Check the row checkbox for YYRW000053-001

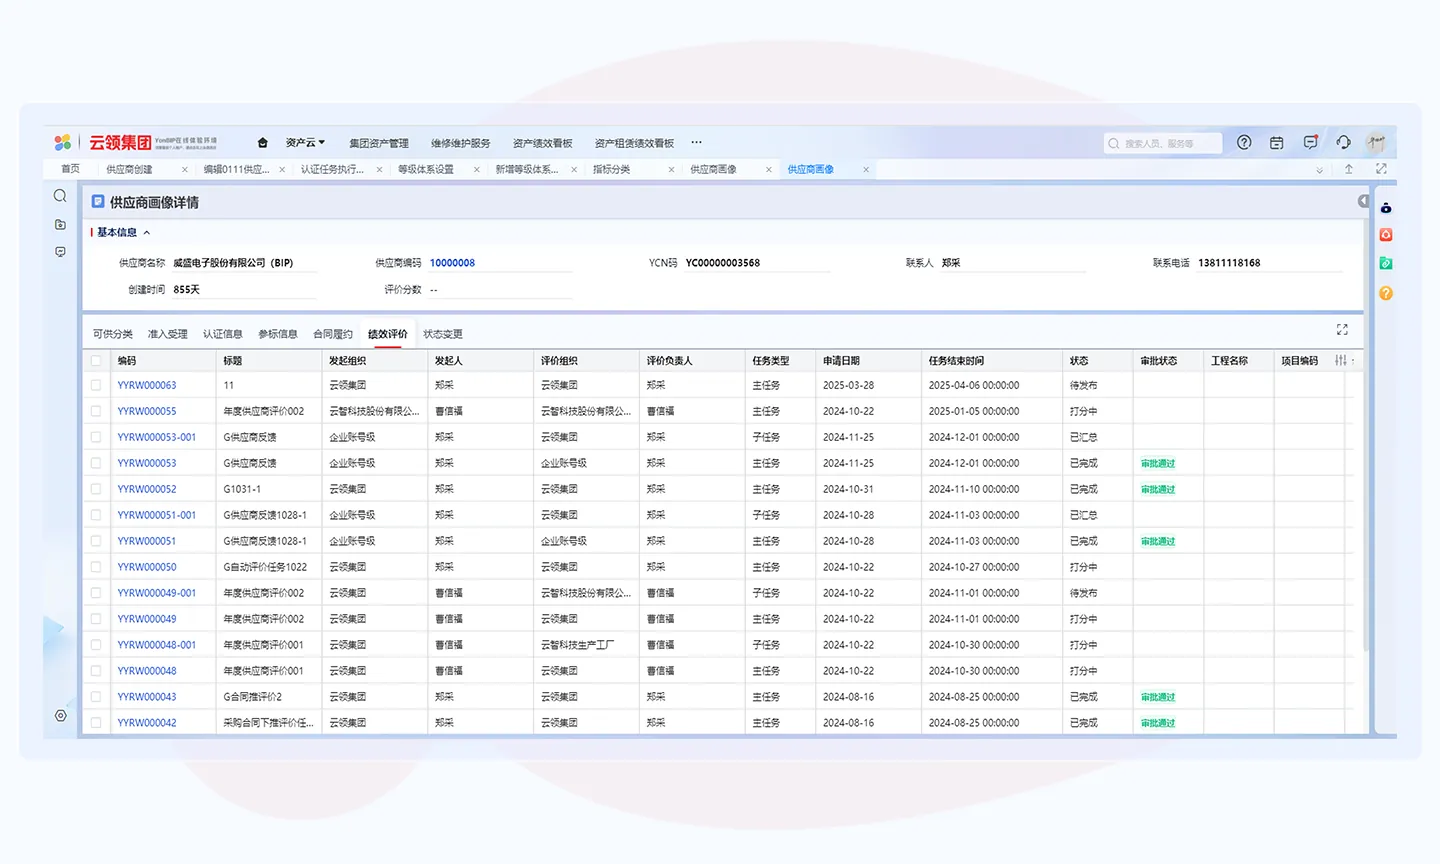96,437
